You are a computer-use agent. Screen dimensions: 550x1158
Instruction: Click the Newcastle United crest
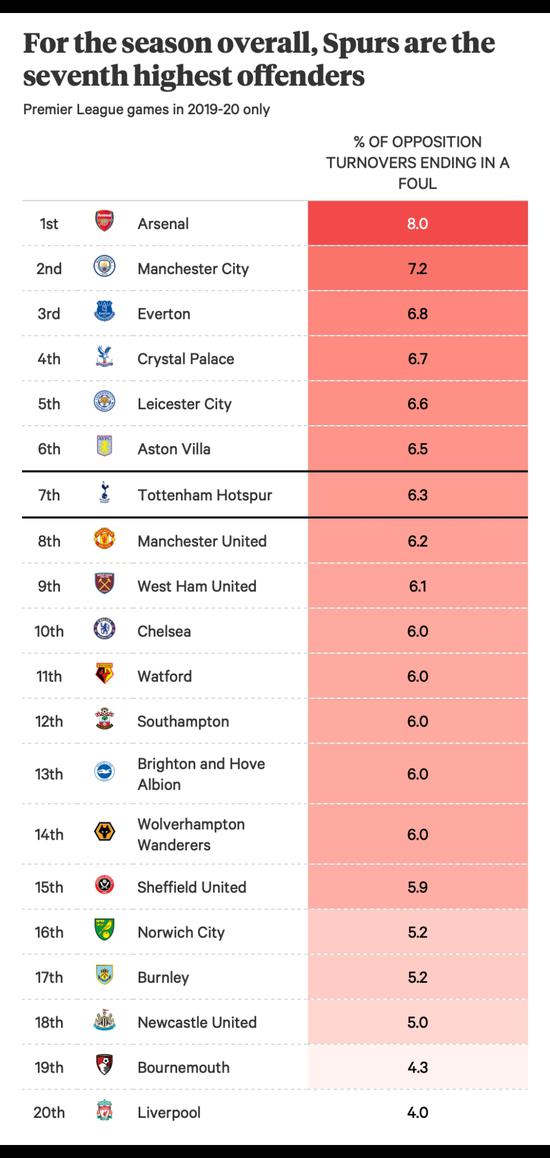click(105, 1021)
